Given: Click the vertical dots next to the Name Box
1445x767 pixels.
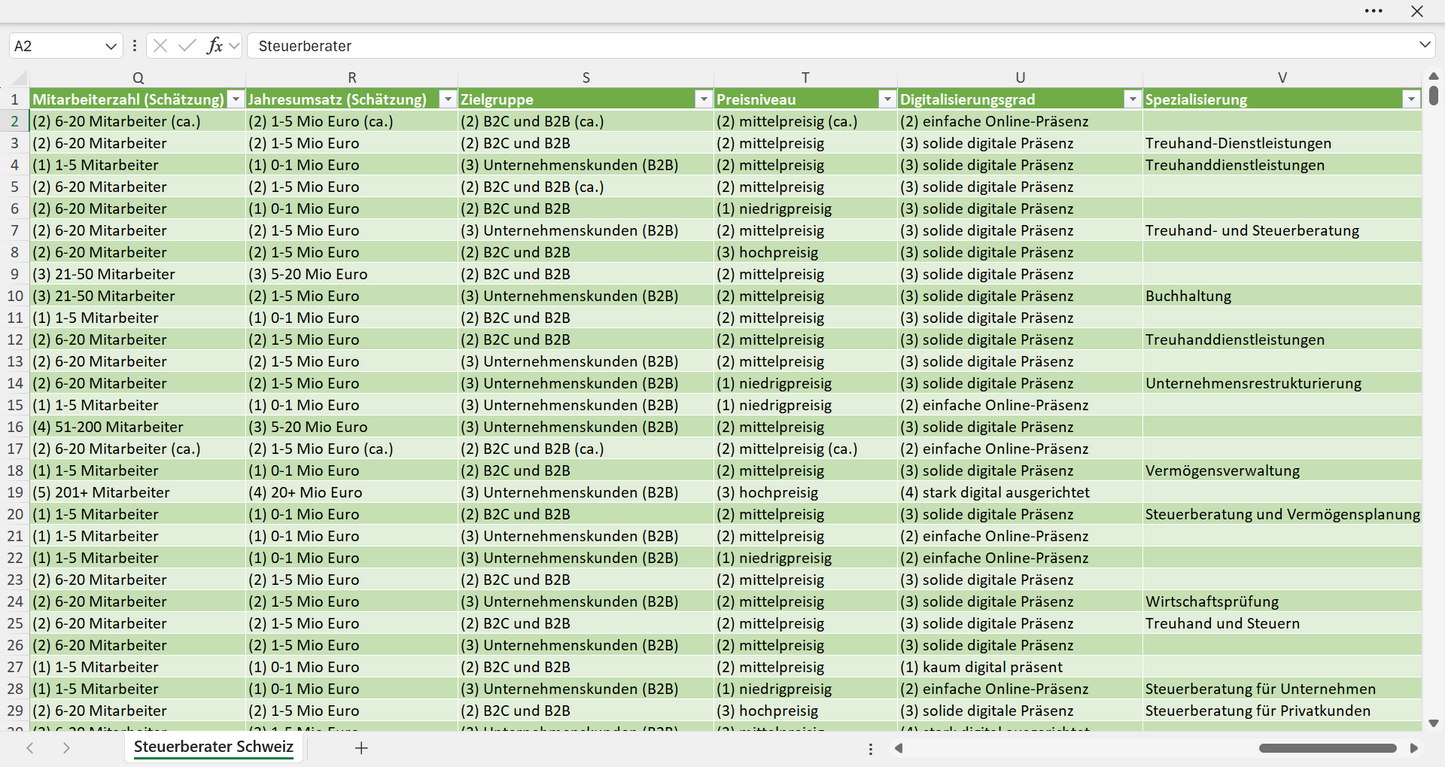Looking at the screenshot, I should click(134, 46).
